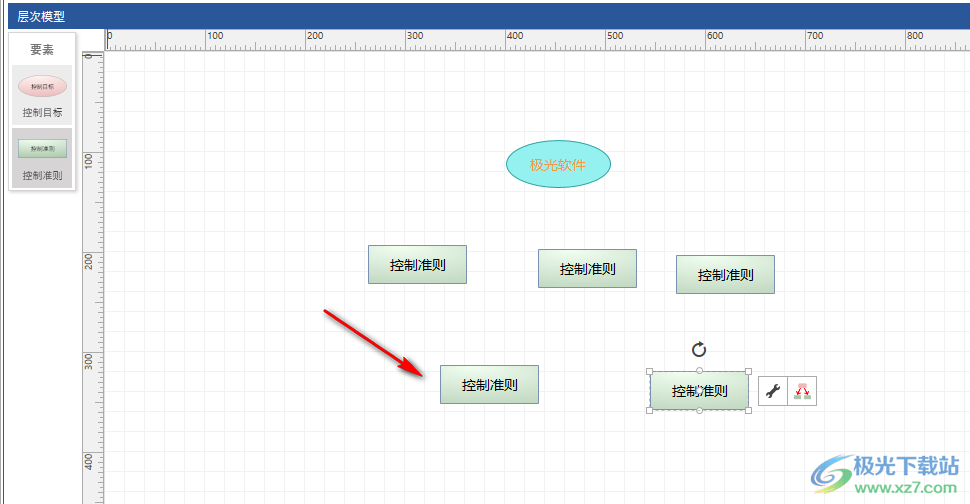Click the rotate handle above selected node
This screenshot has width=970, height=504.
pyautogui.click(x=699, y=349)
